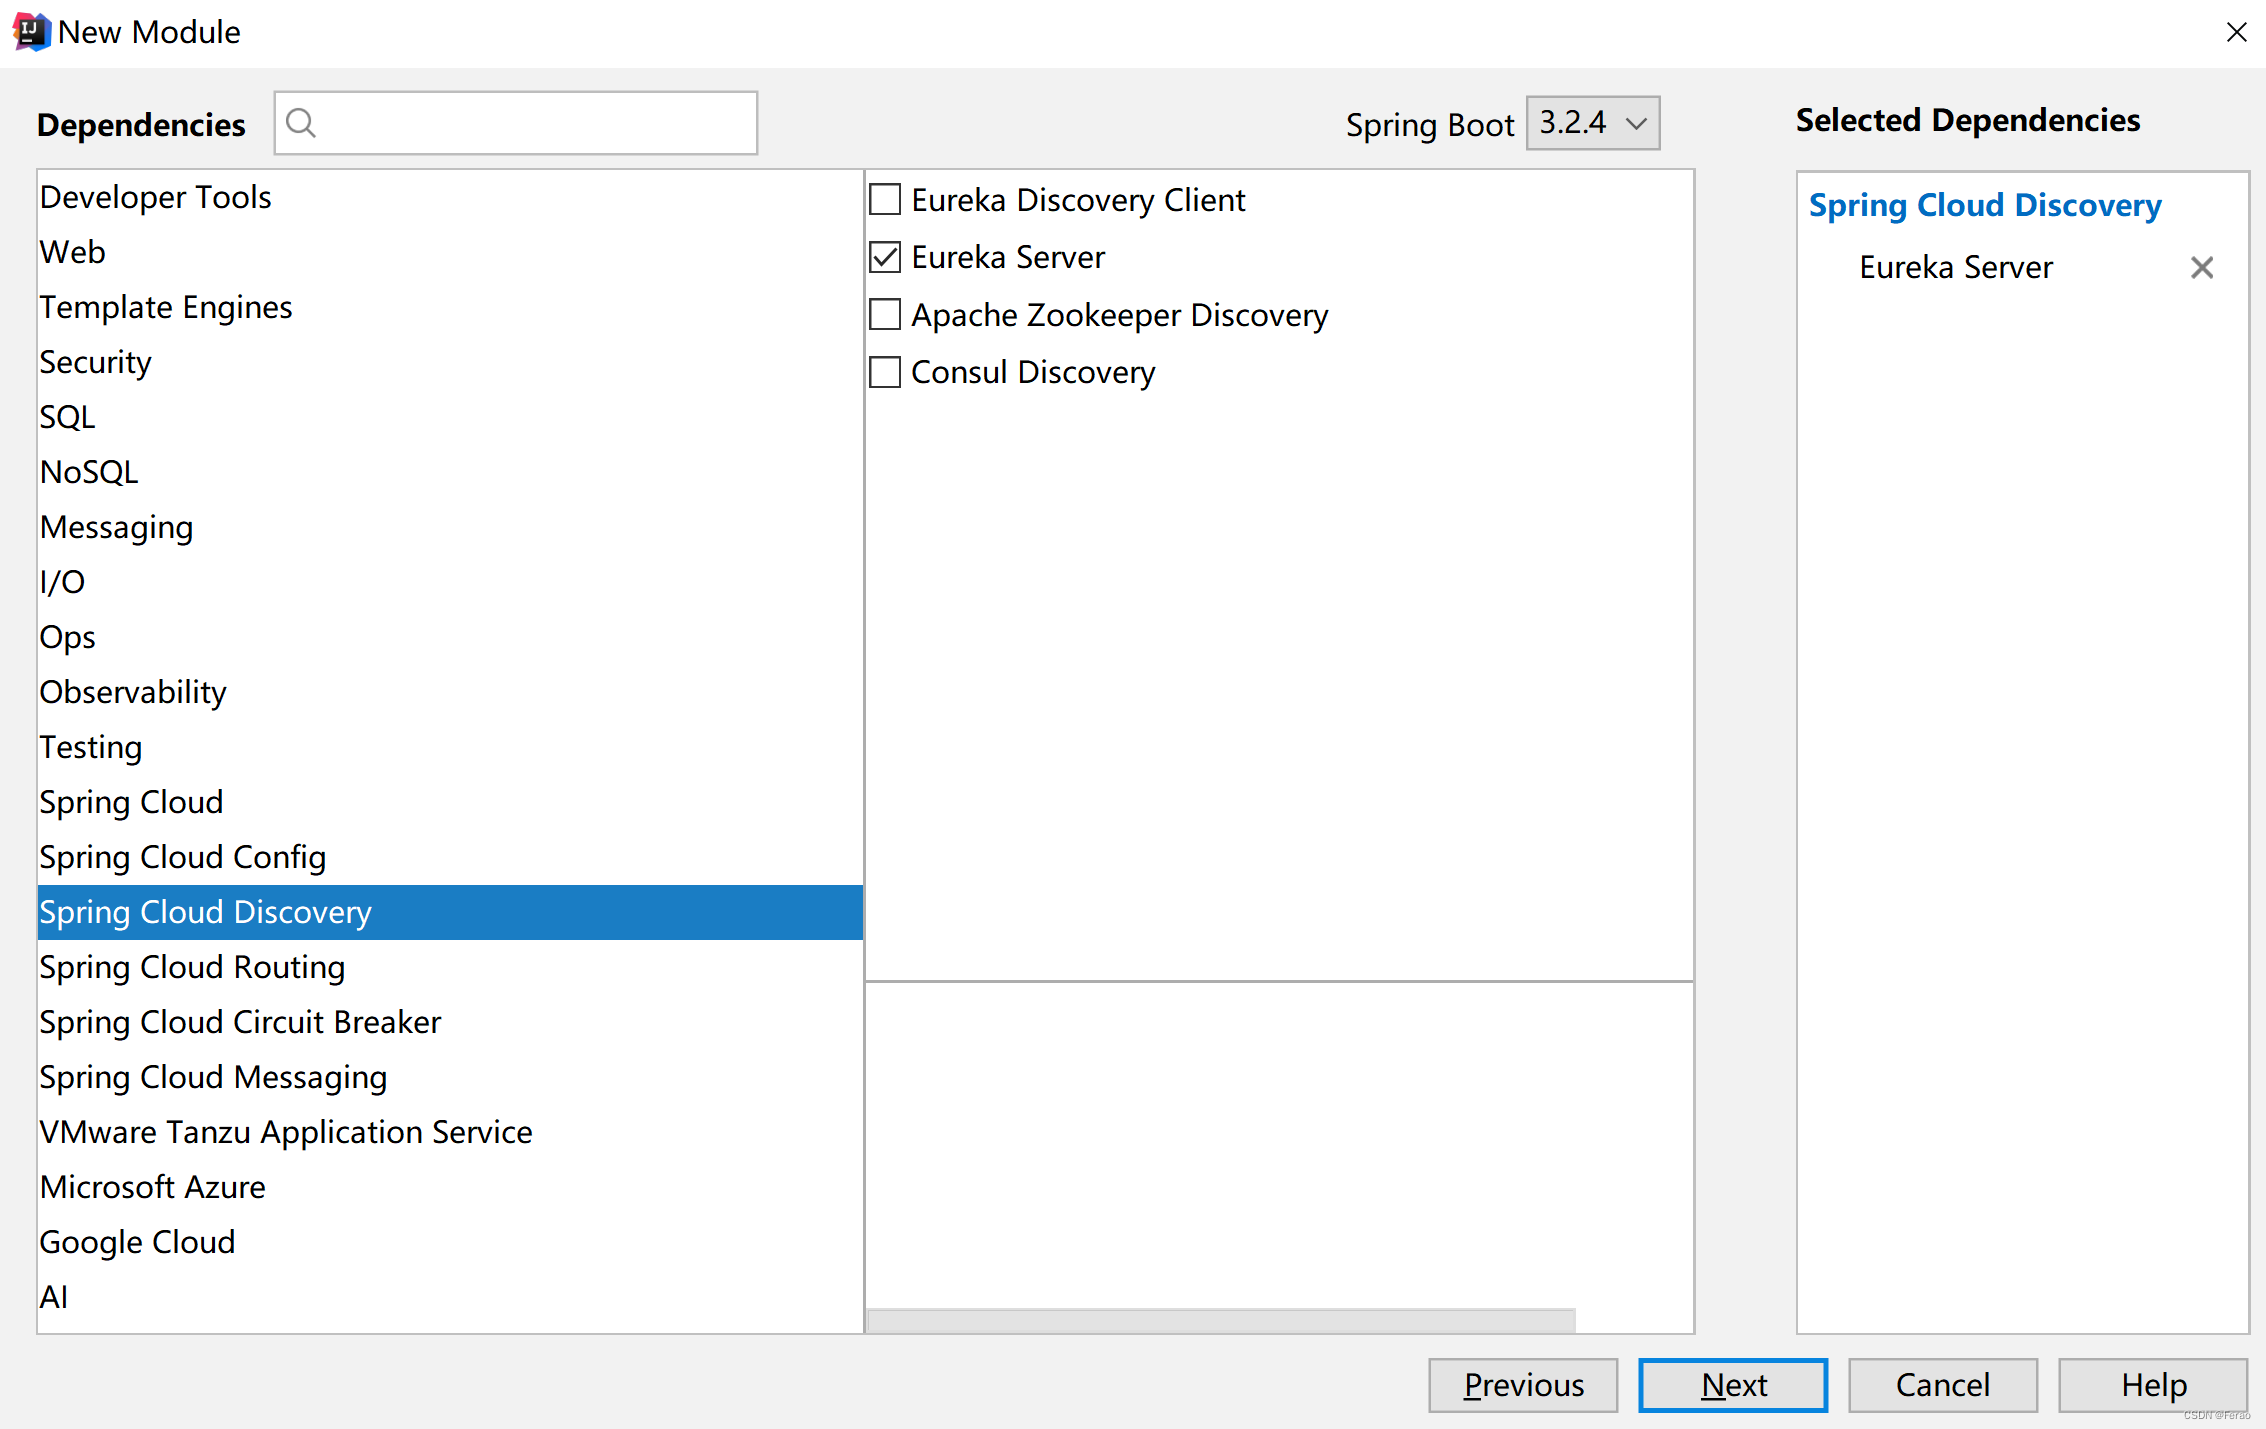This screenshot has width=2266, height=1429.
Task: Select Spring Cloud Discovery category
Action: click(x=450, y=912)
